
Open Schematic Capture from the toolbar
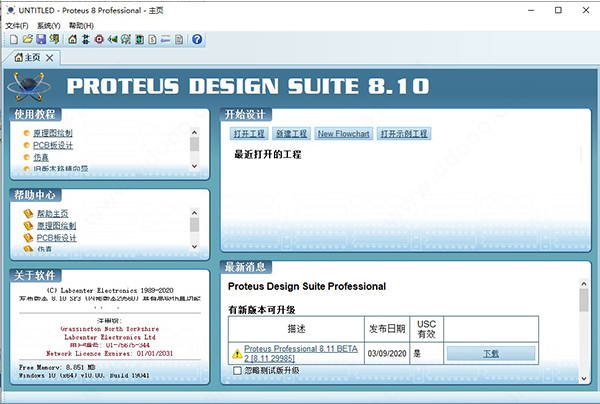click(86, 39)
